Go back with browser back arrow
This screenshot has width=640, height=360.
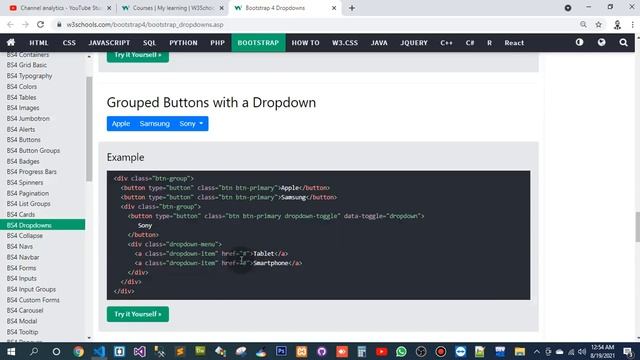(10, 24)
